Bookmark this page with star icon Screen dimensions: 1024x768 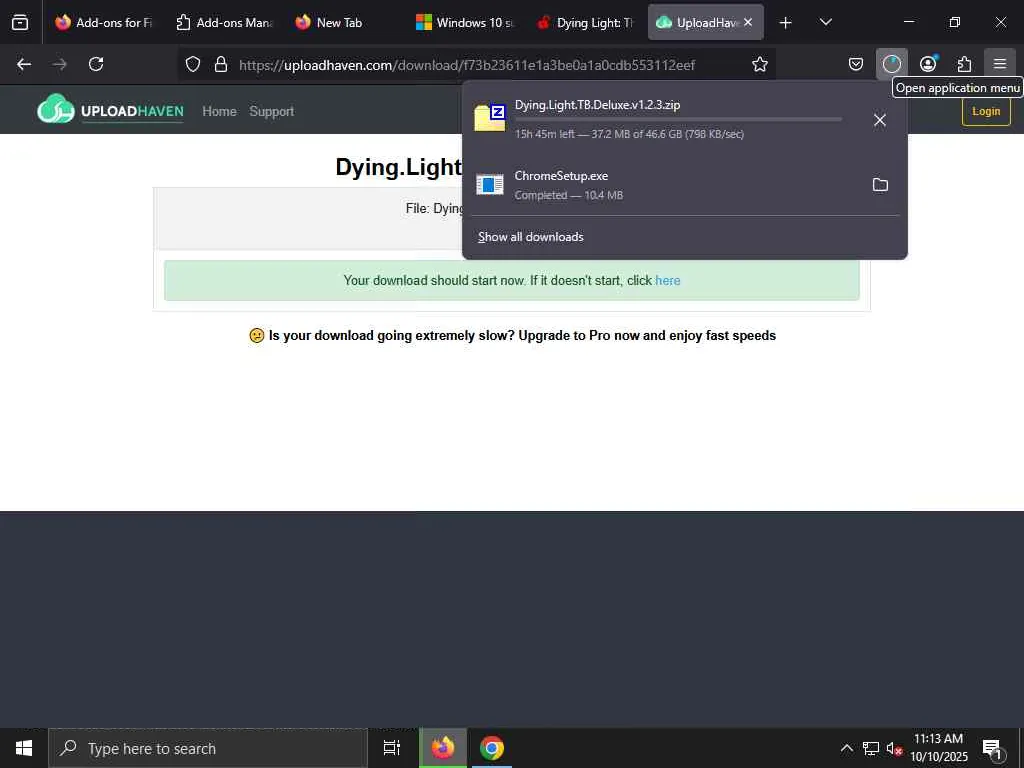tap(760, 64)
